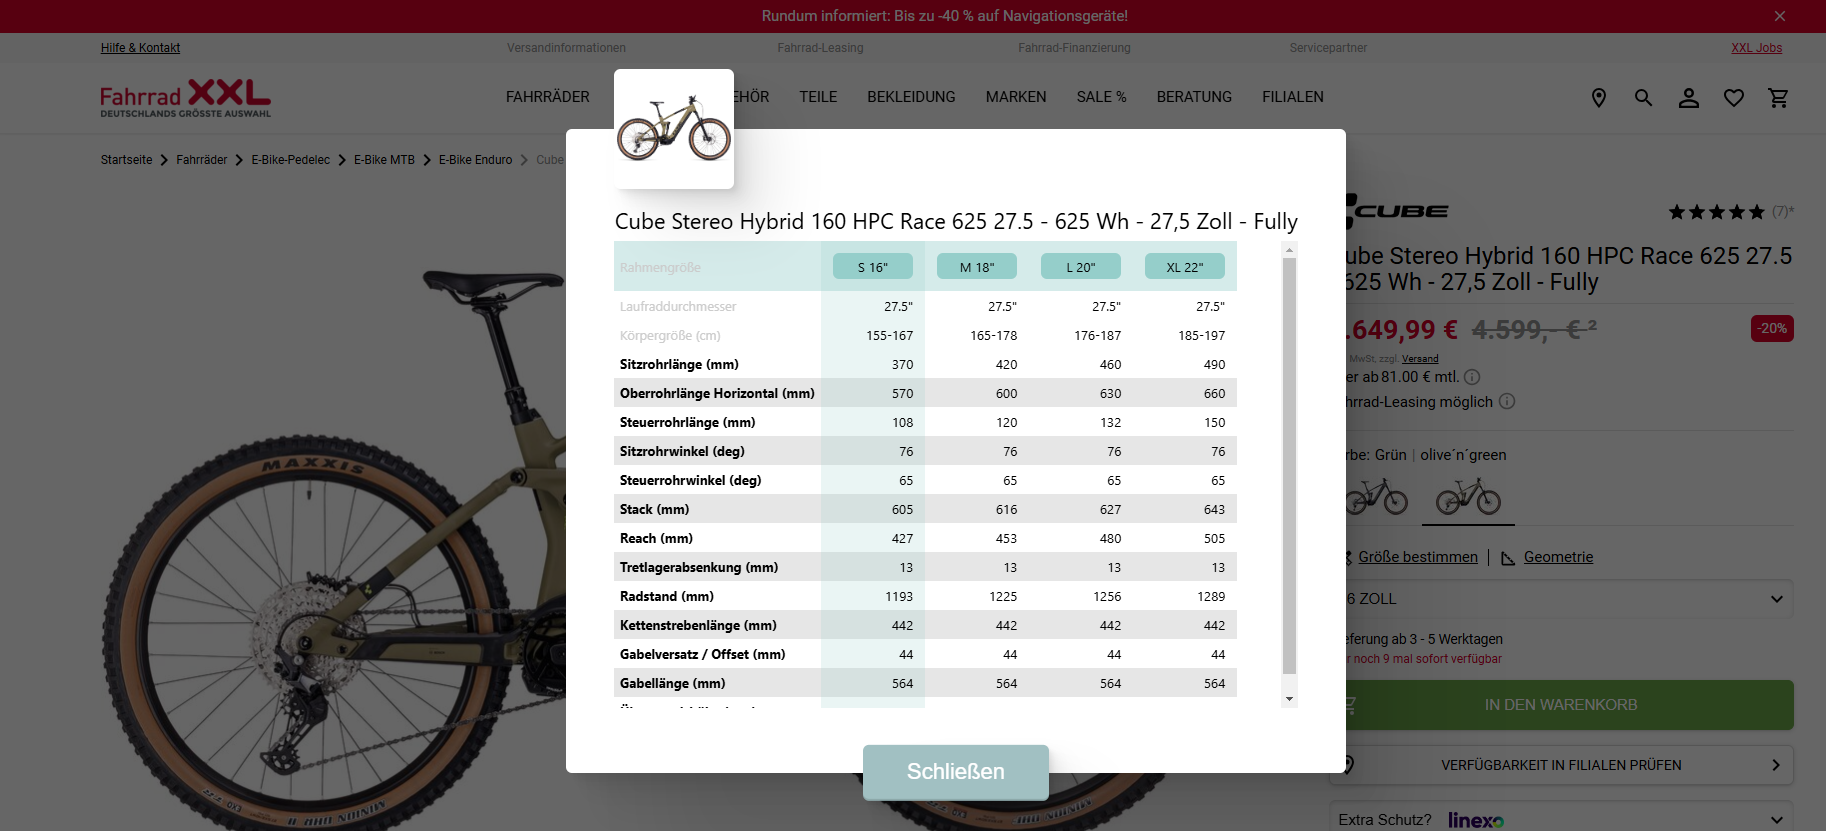Open the Geometrie link
This screenshot has width=1826, height=831.
(x=1558, y=557)
